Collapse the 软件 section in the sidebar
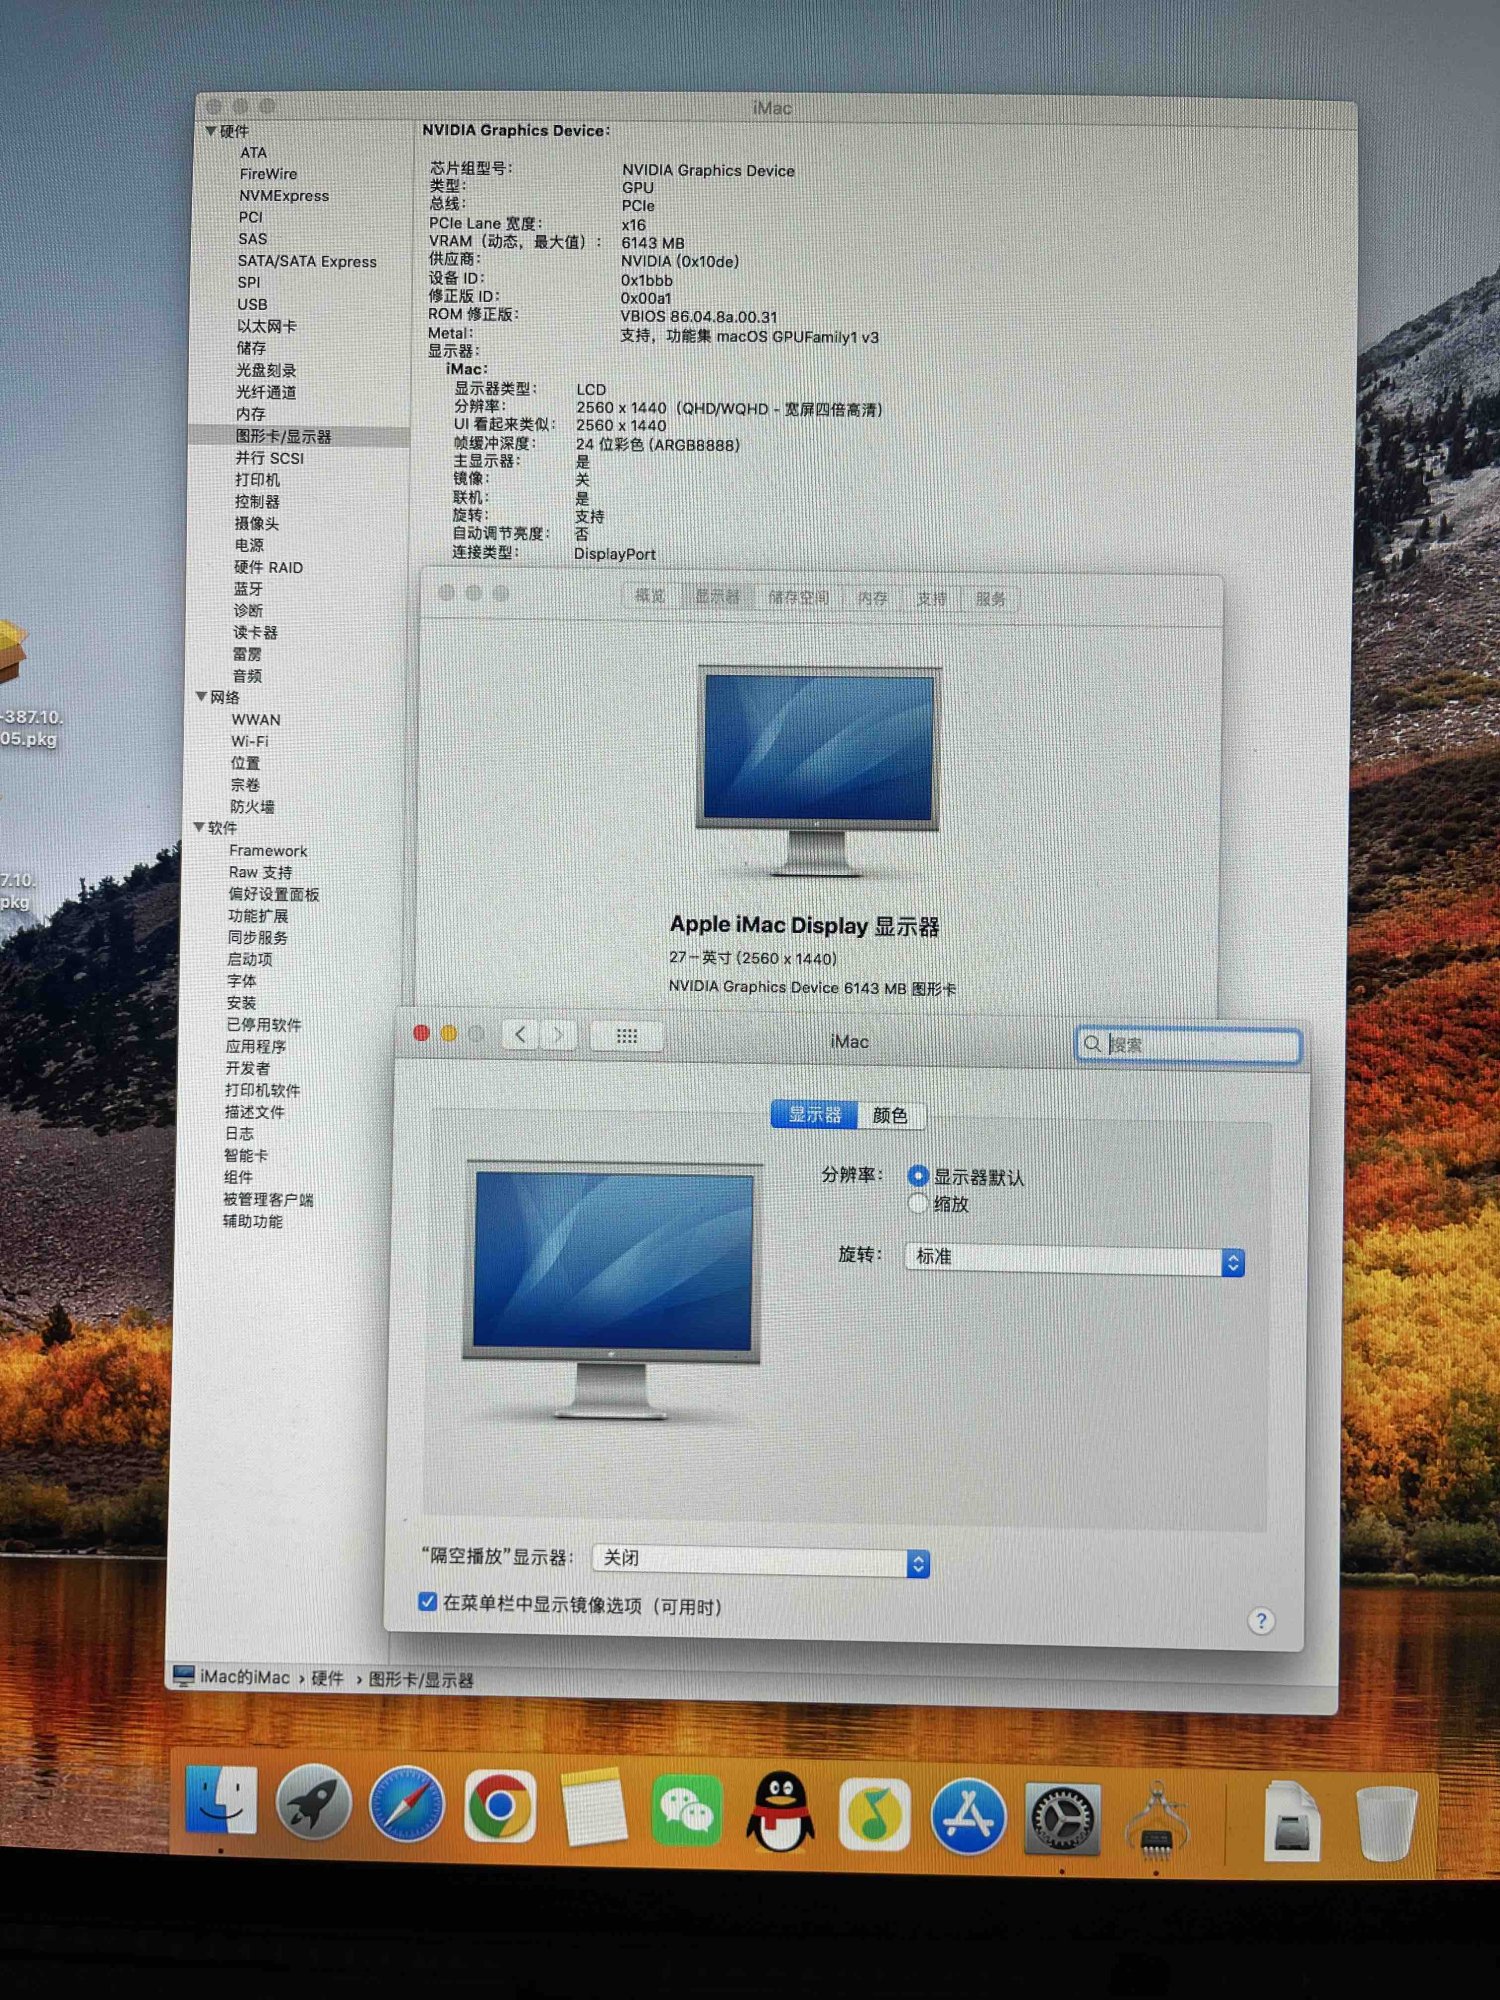1500x2000 pixels. coord(199,827)
